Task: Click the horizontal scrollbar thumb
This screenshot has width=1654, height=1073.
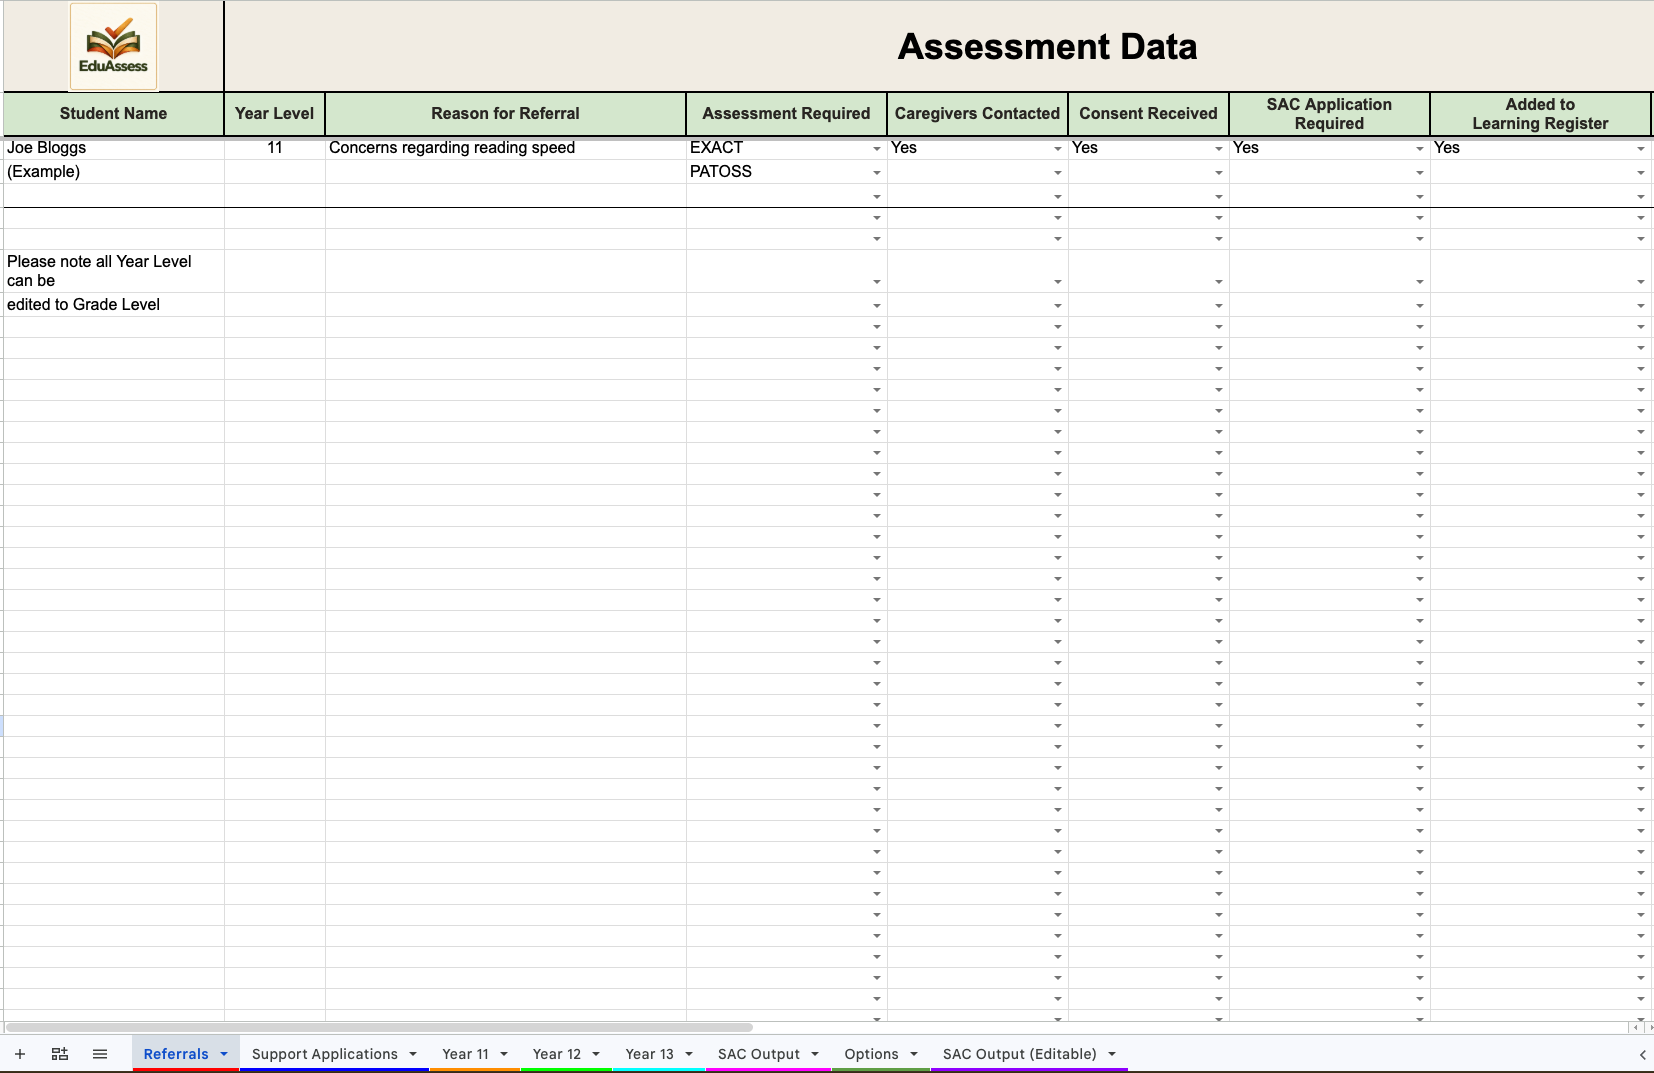Action: [x=379, y=1027]
